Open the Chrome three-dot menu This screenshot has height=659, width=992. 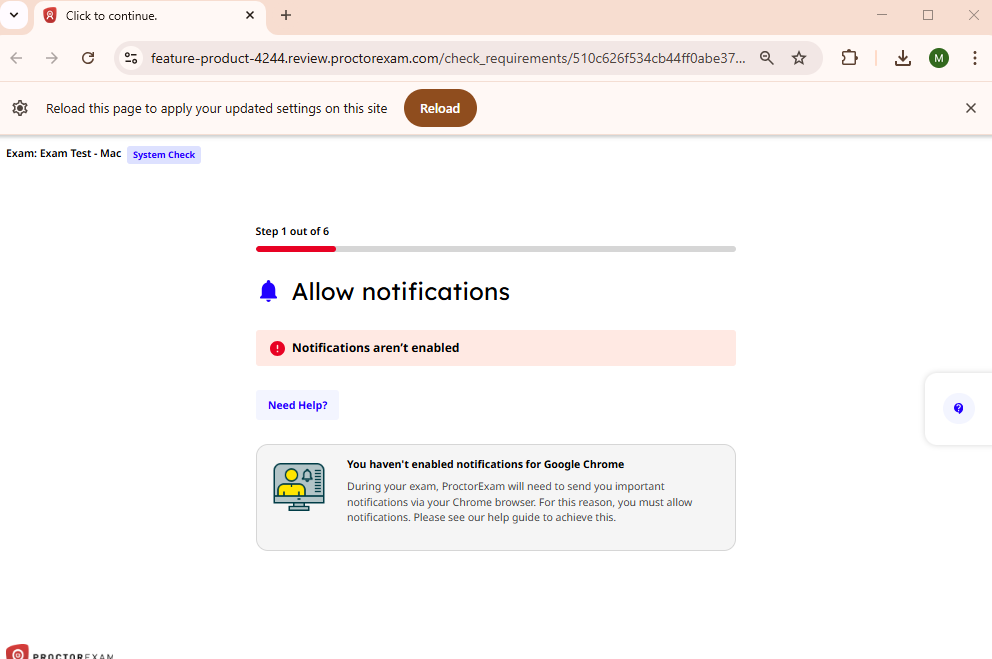(974, 58)
